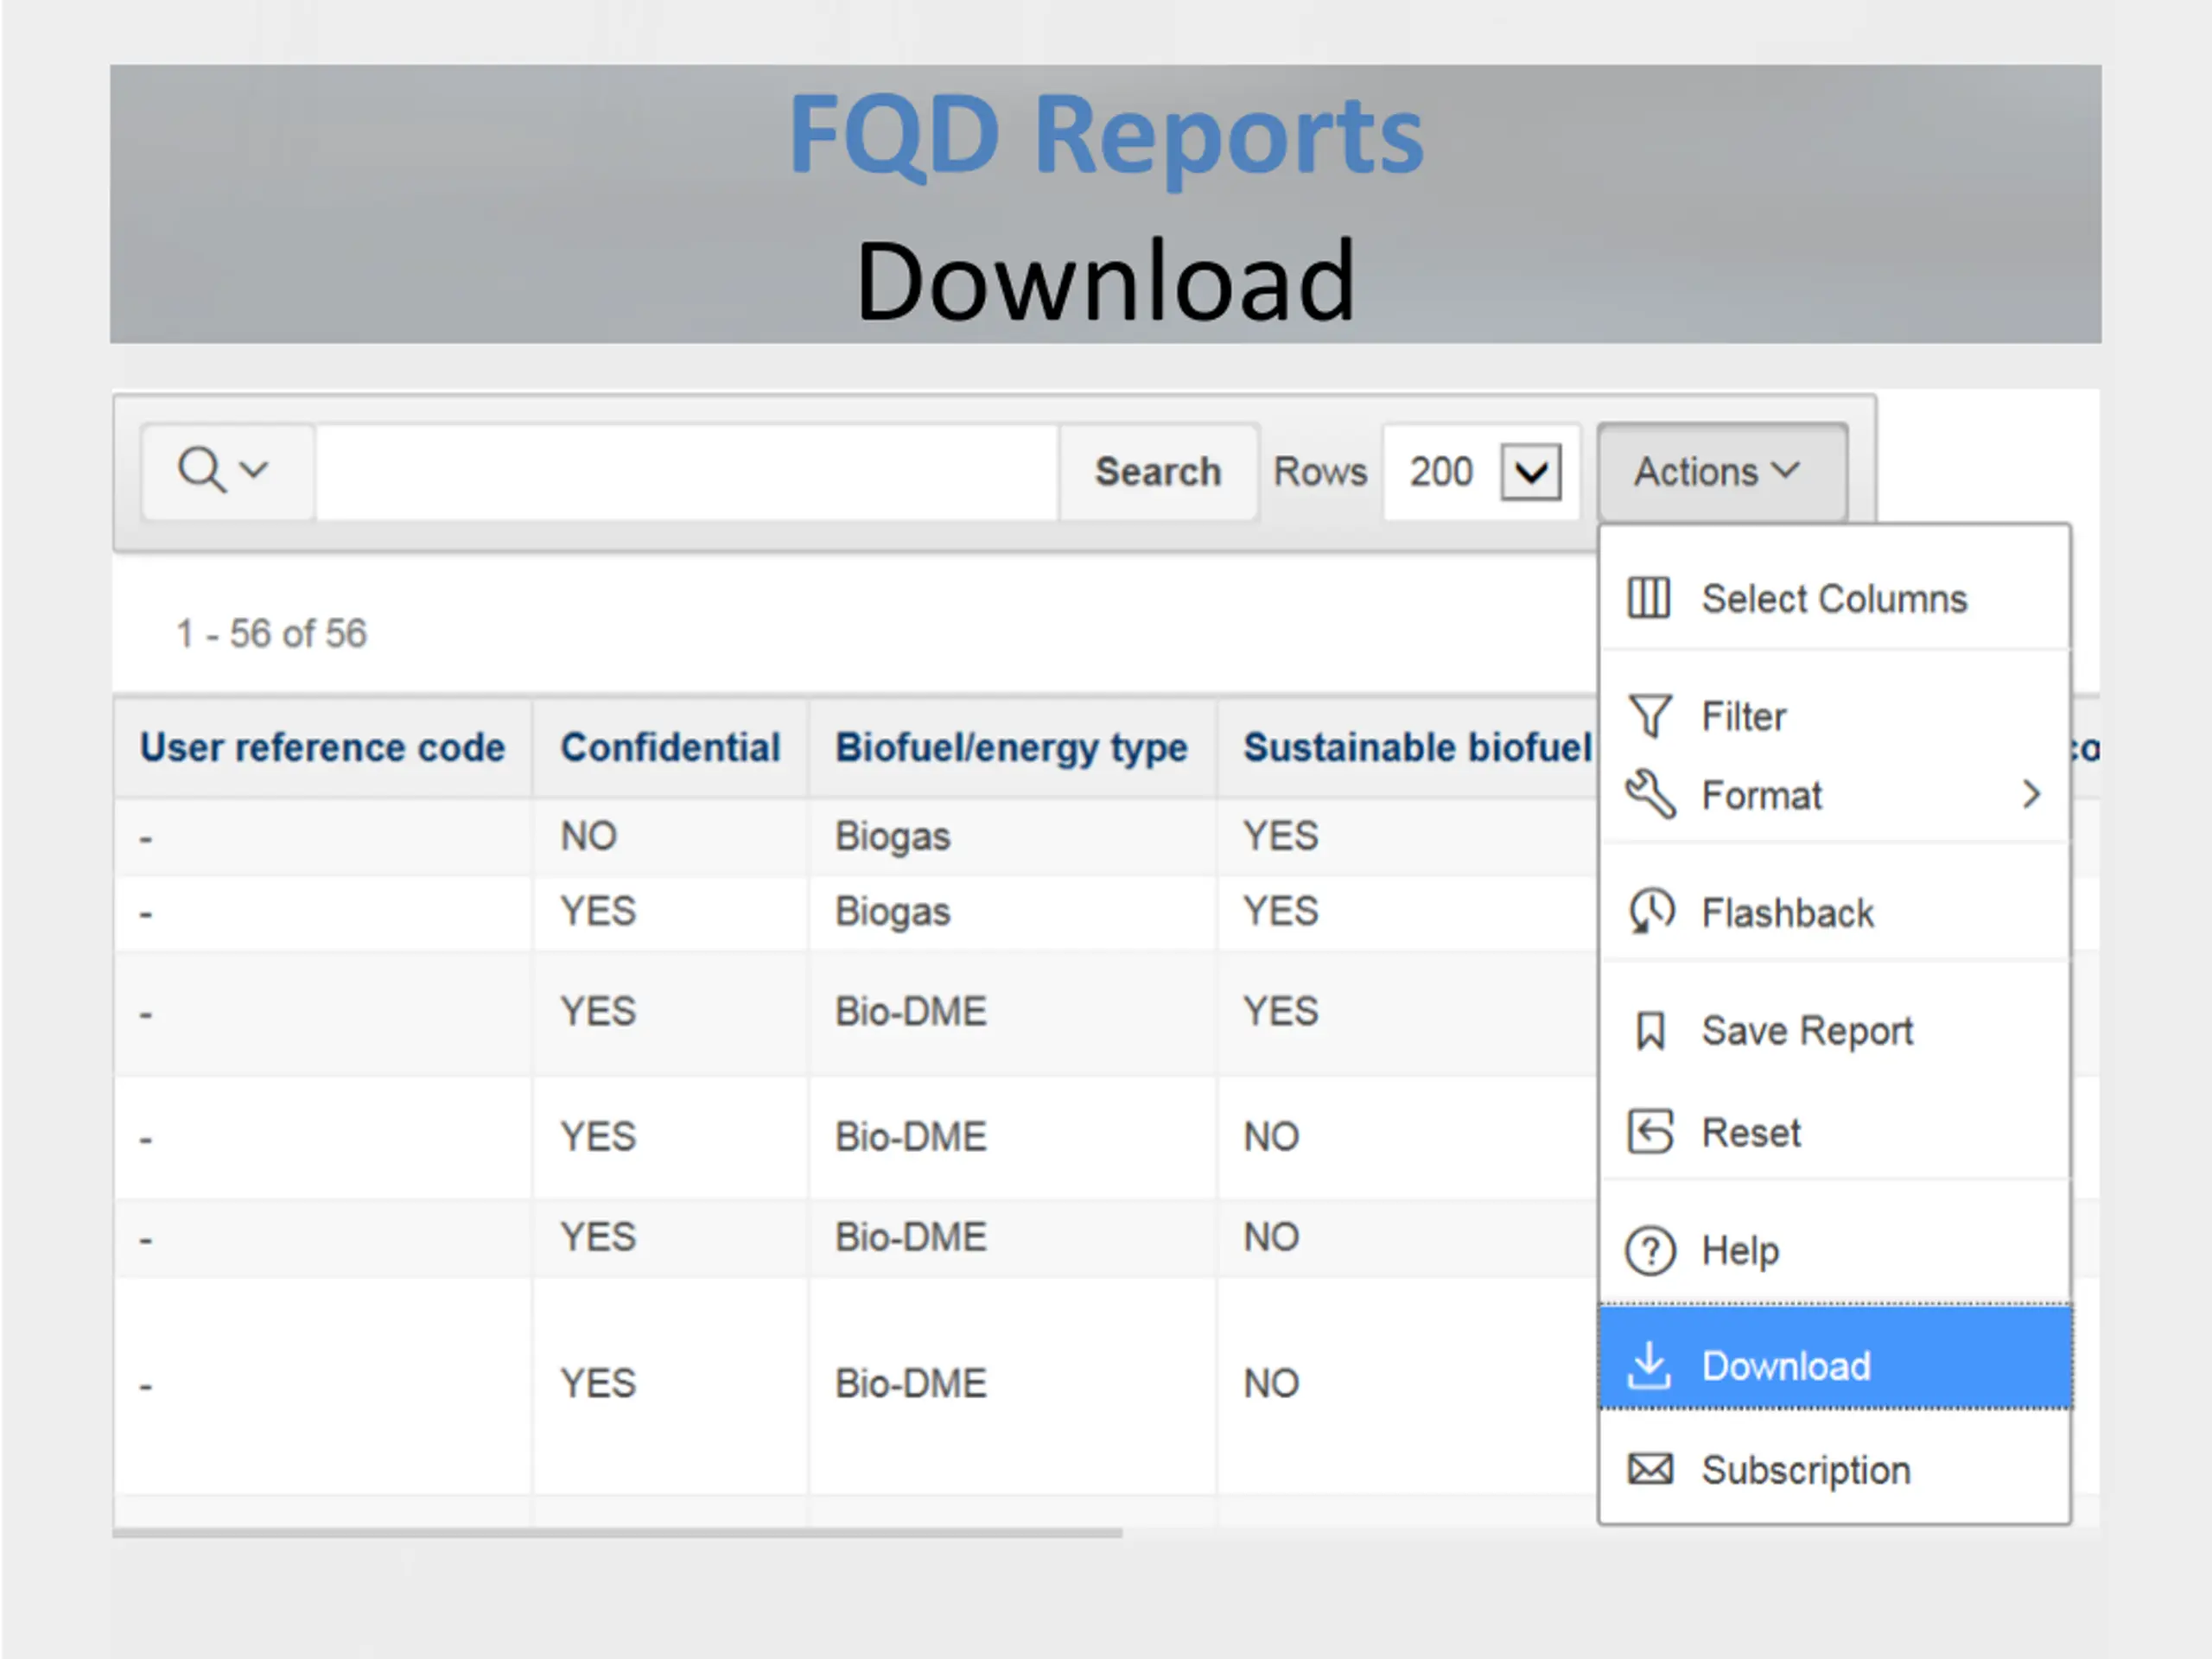Image resolution: width=2212 pixels, height=1659 pixels.
Task: Expand the search column chevron
Action: coord(255,469)
